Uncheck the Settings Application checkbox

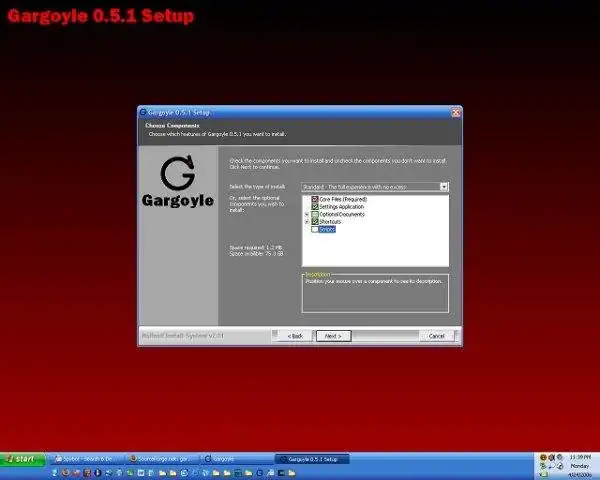coord(315,207)
